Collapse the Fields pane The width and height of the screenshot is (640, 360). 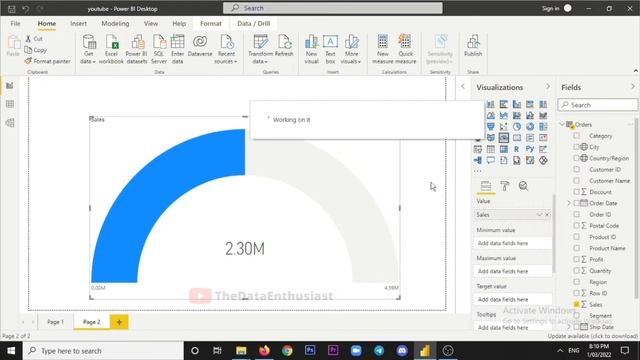pyautogui.click(x=633, y=87)
